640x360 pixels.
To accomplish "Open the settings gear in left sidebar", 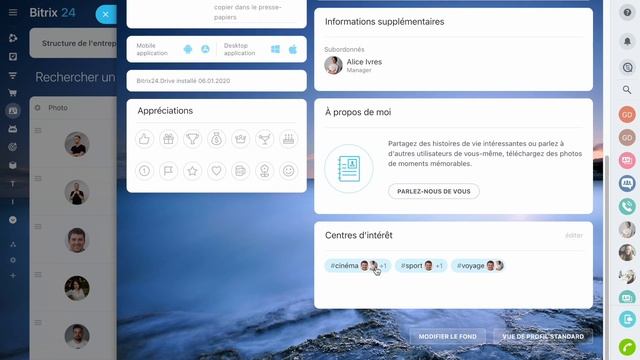I will [x=13, y=260].
